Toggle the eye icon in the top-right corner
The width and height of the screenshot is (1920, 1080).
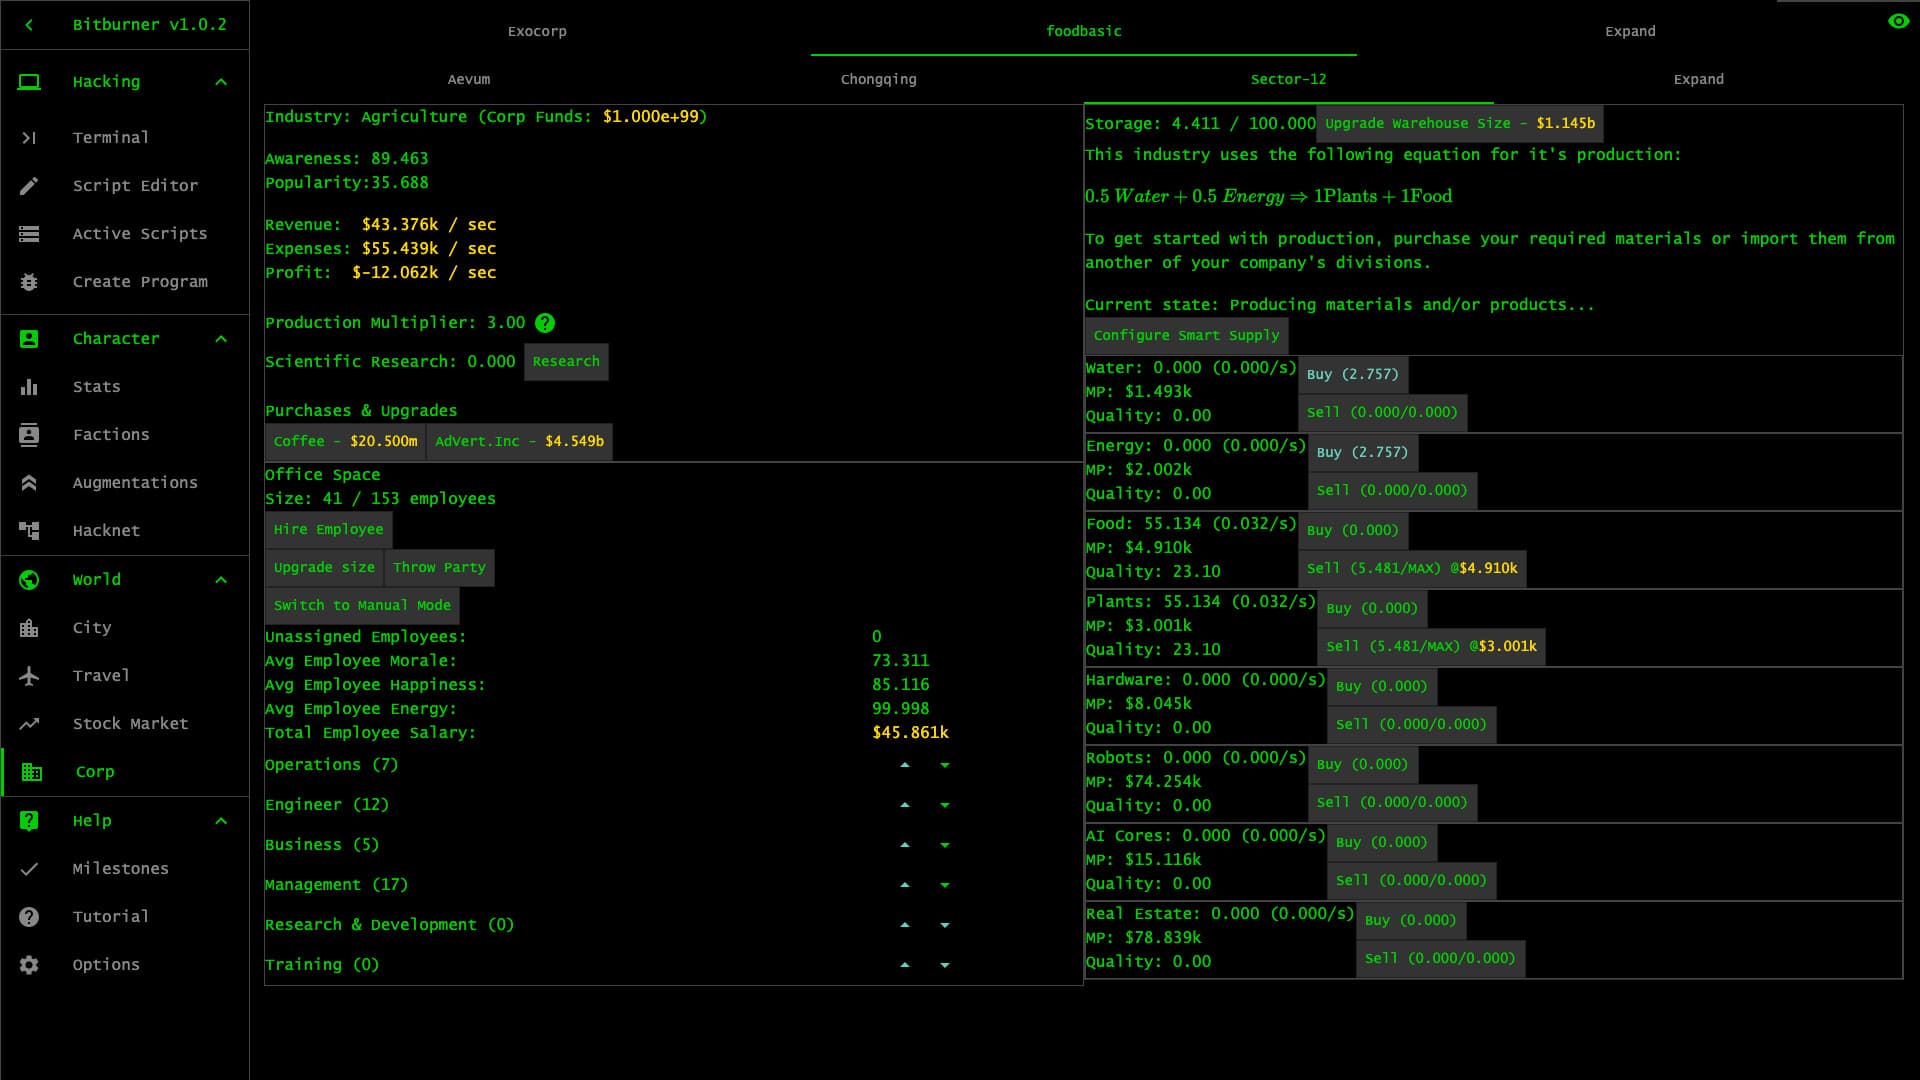pos(1898,20)
